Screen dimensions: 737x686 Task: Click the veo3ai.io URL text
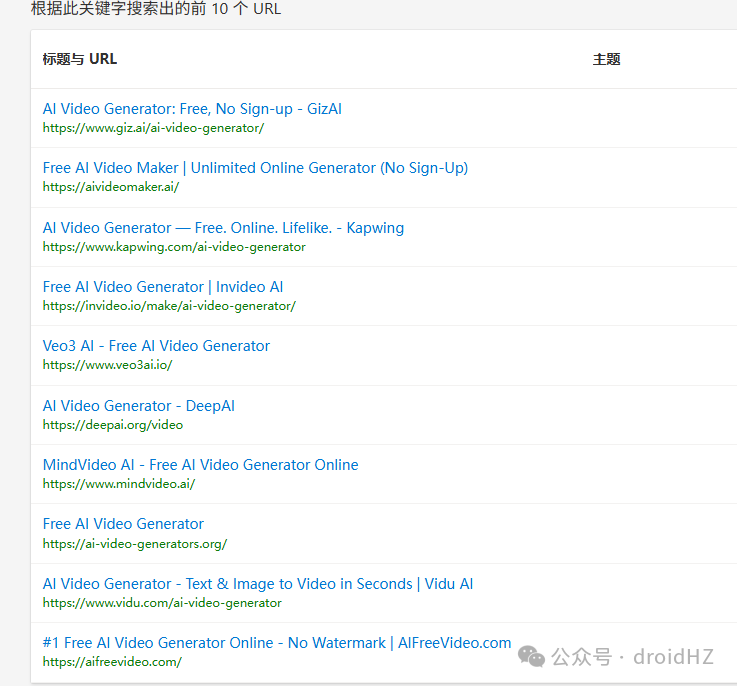(x=107, y=365)
